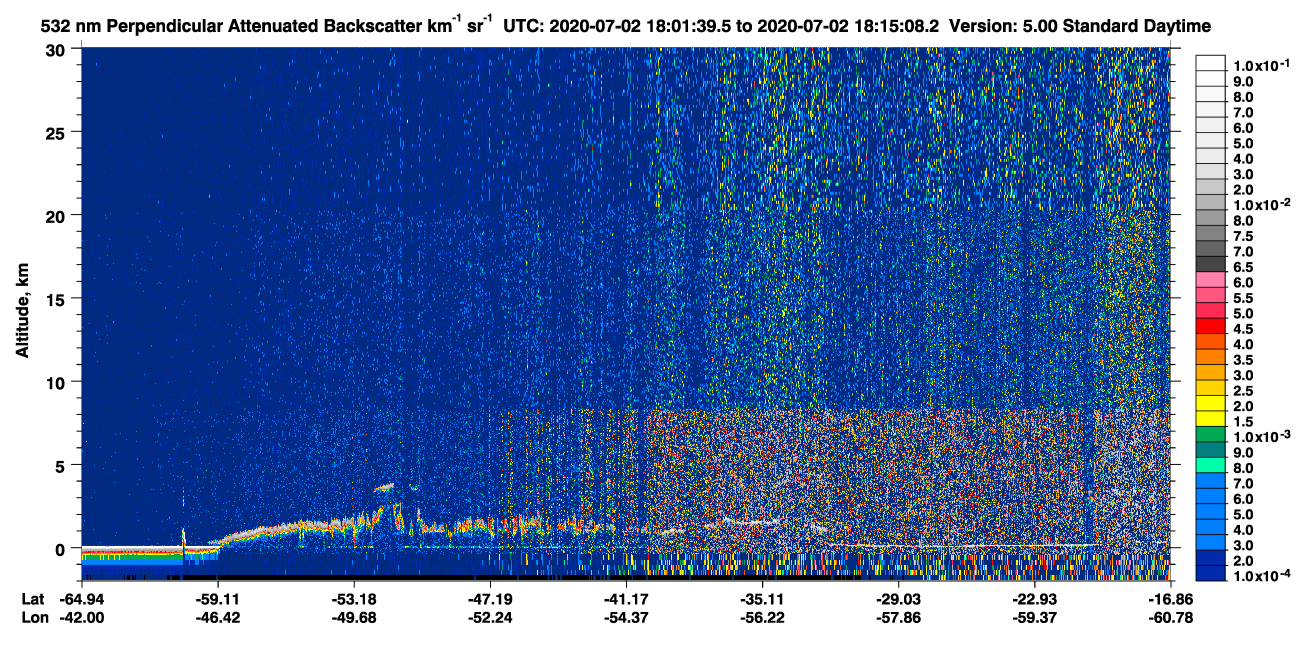Click latitude value -41.17
The height and width of the screenshot is (667, 1300).
626,599
